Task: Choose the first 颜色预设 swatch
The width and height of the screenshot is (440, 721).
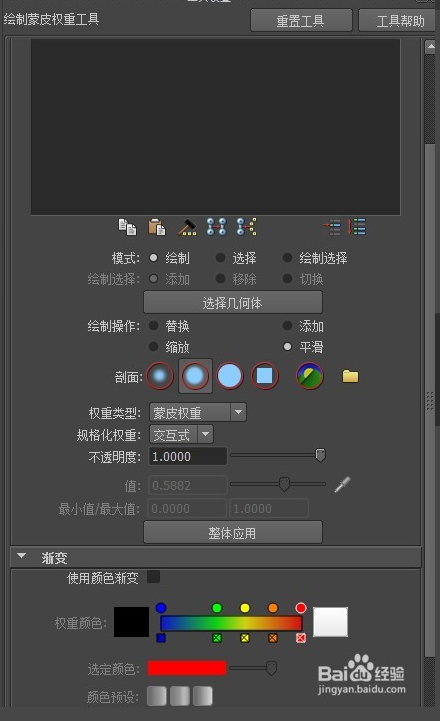Action: [x=157, y=696]
